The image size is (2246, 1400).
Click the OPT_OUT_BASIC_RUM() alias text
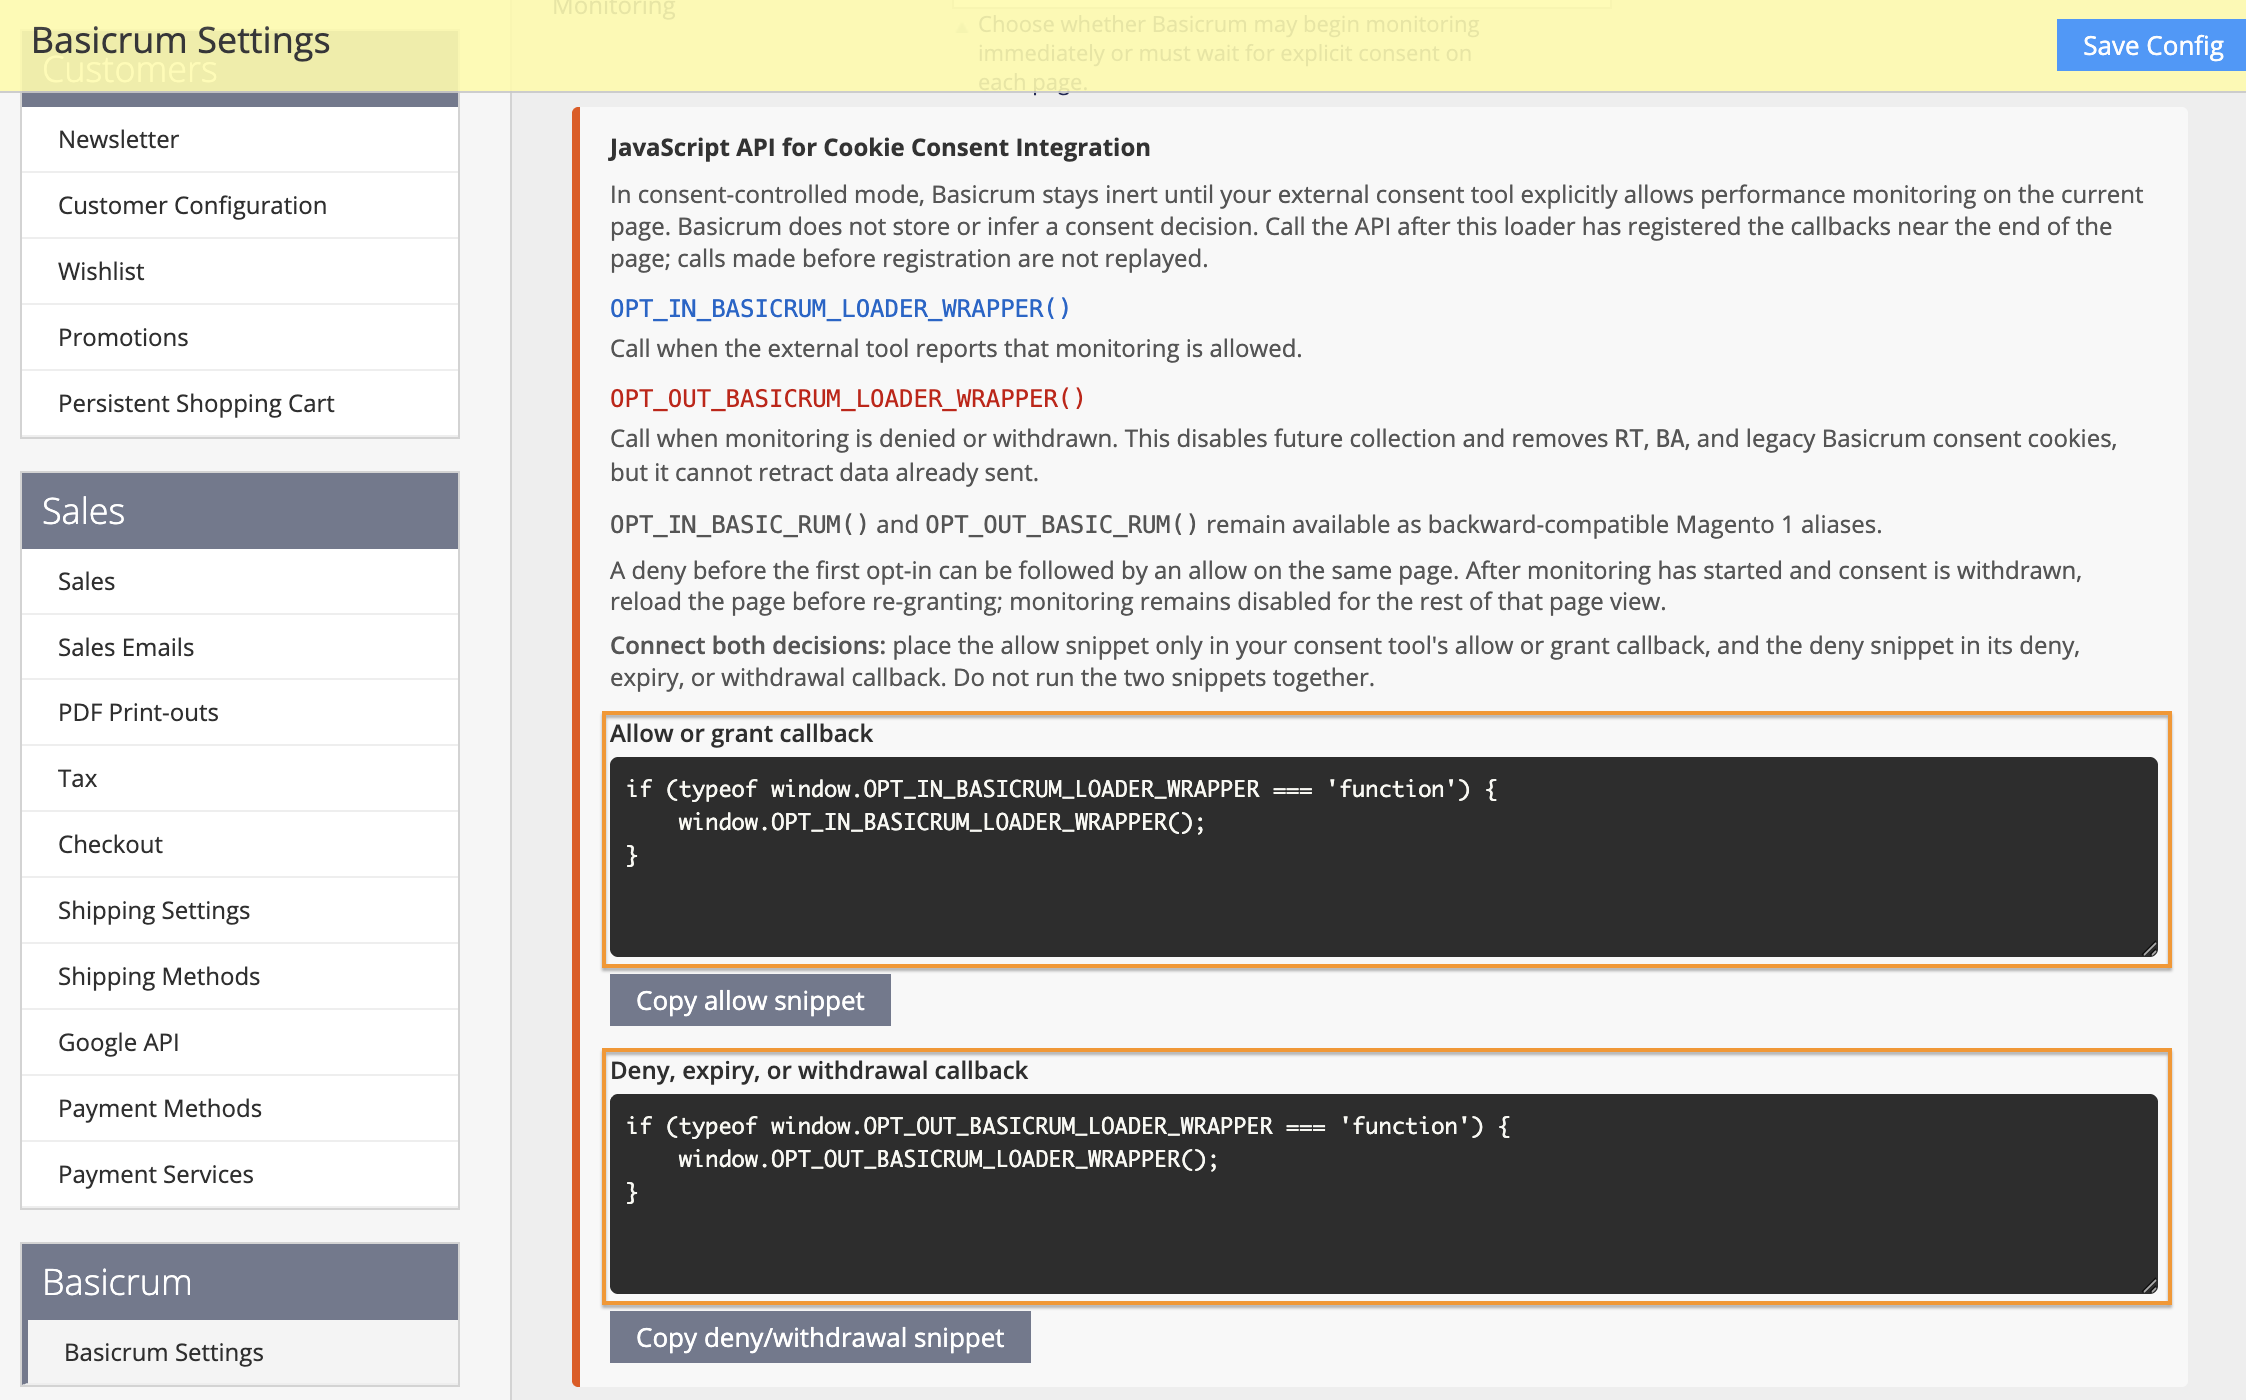click(1061, 524)
